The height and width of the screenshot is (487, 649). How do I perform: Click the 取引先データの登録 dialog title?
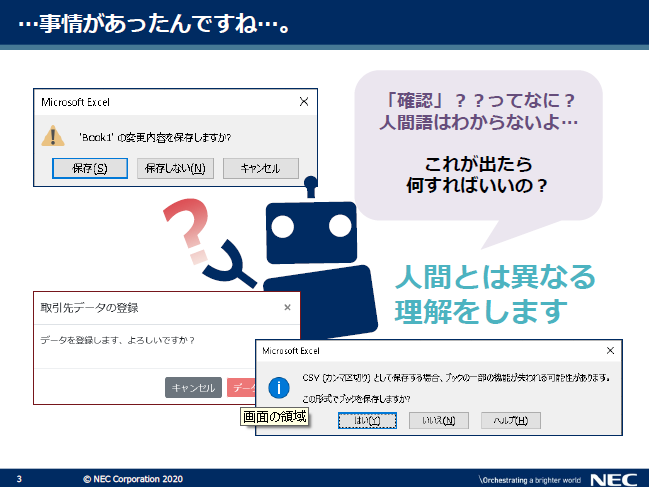pos(89,308)
